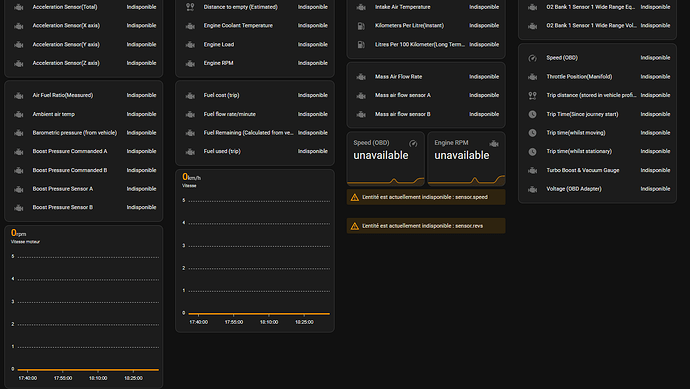
Task: Click the clock icon for Trip Time(Since journey start)
Action: pos(532,114)
